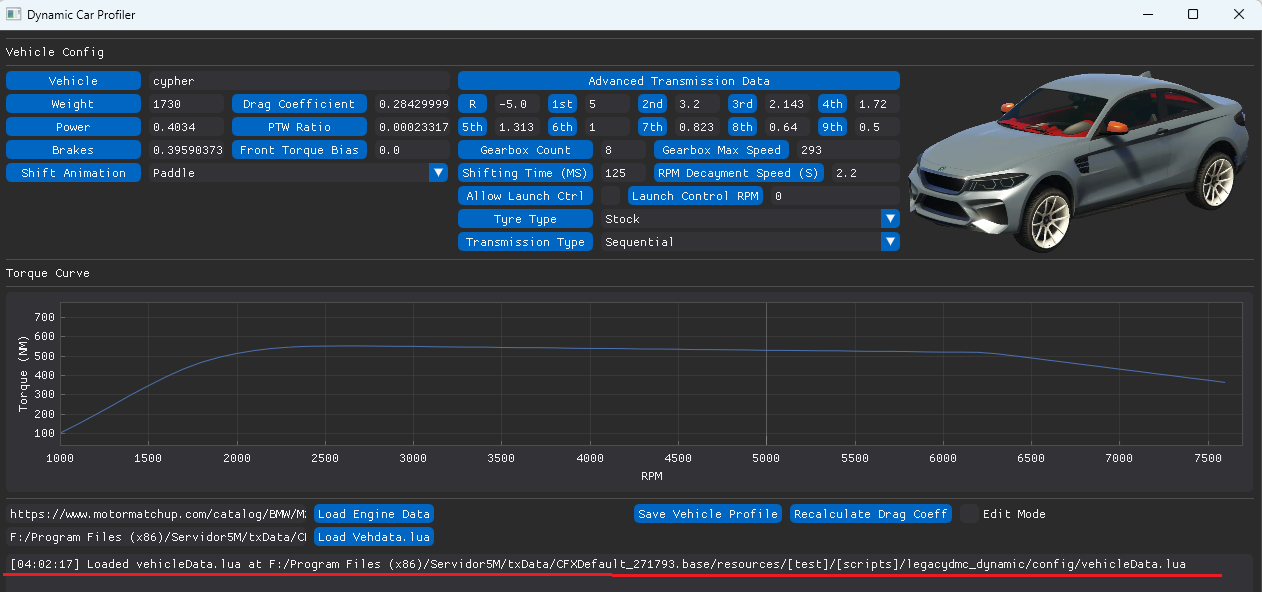
Task: Open the Transmission Type dropdown
Action: click(x=890, y=242)
